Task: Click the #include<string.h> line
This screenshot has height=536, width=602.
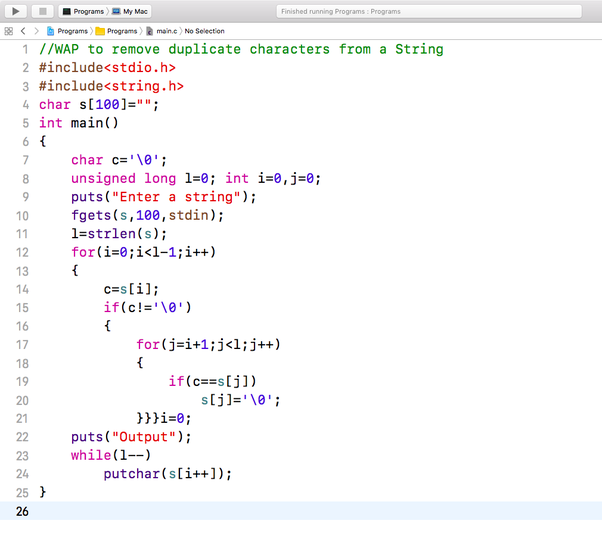Action: (111, 86)
